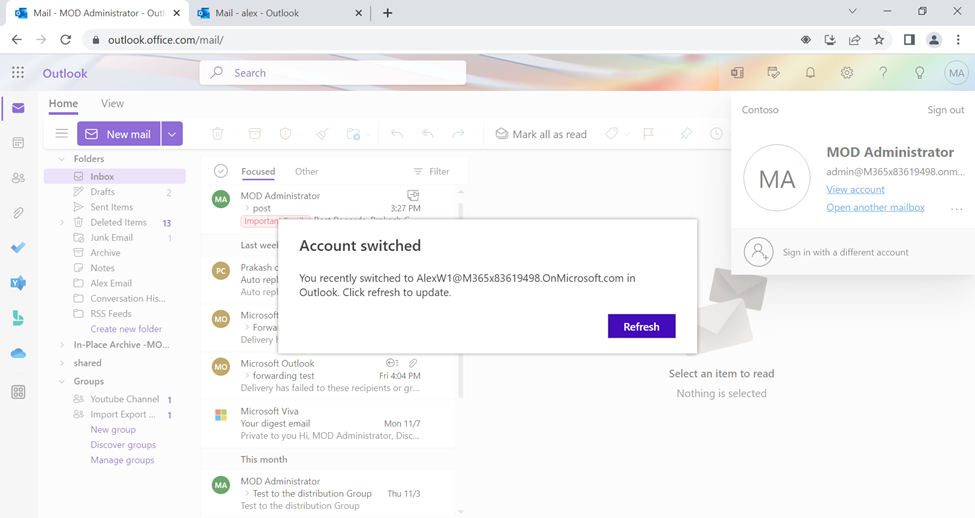Viewport: 975px width, 518px height.
Task: Click in the Search box
Action: 333,73
